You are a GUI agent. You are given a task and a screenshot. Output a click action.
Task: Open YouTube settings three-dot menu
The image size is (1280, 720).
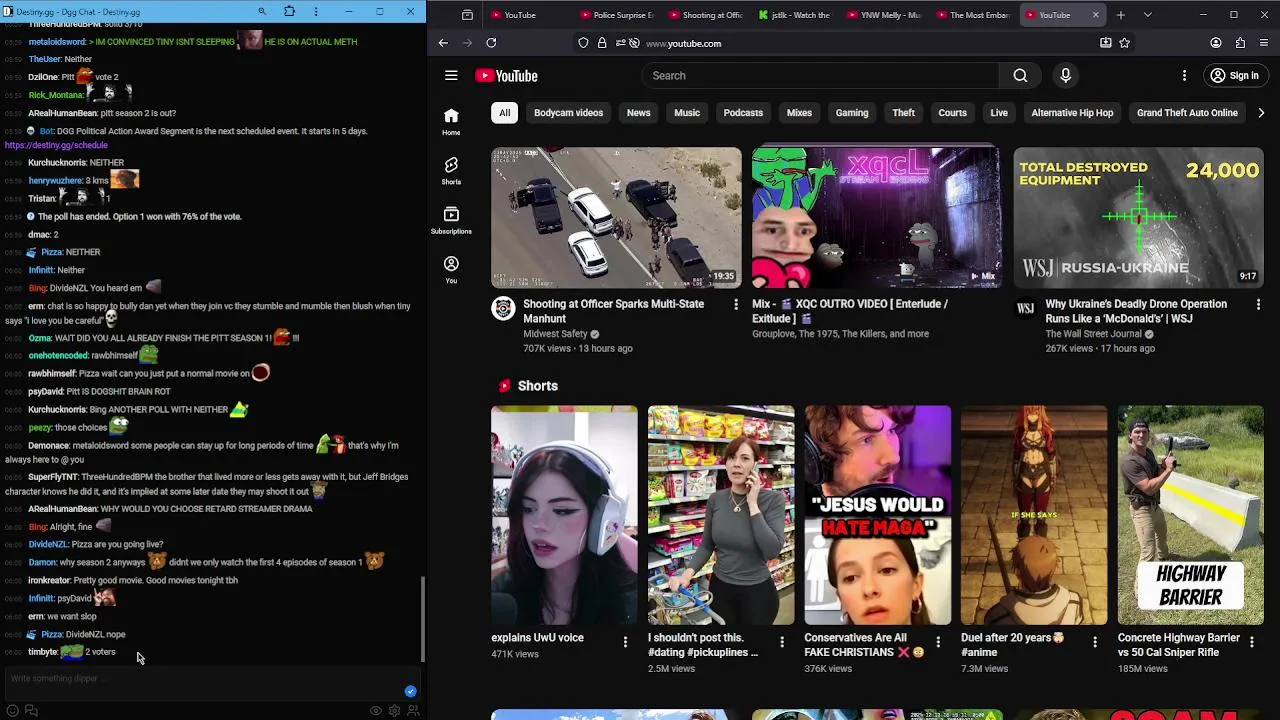coord(1184,76)
